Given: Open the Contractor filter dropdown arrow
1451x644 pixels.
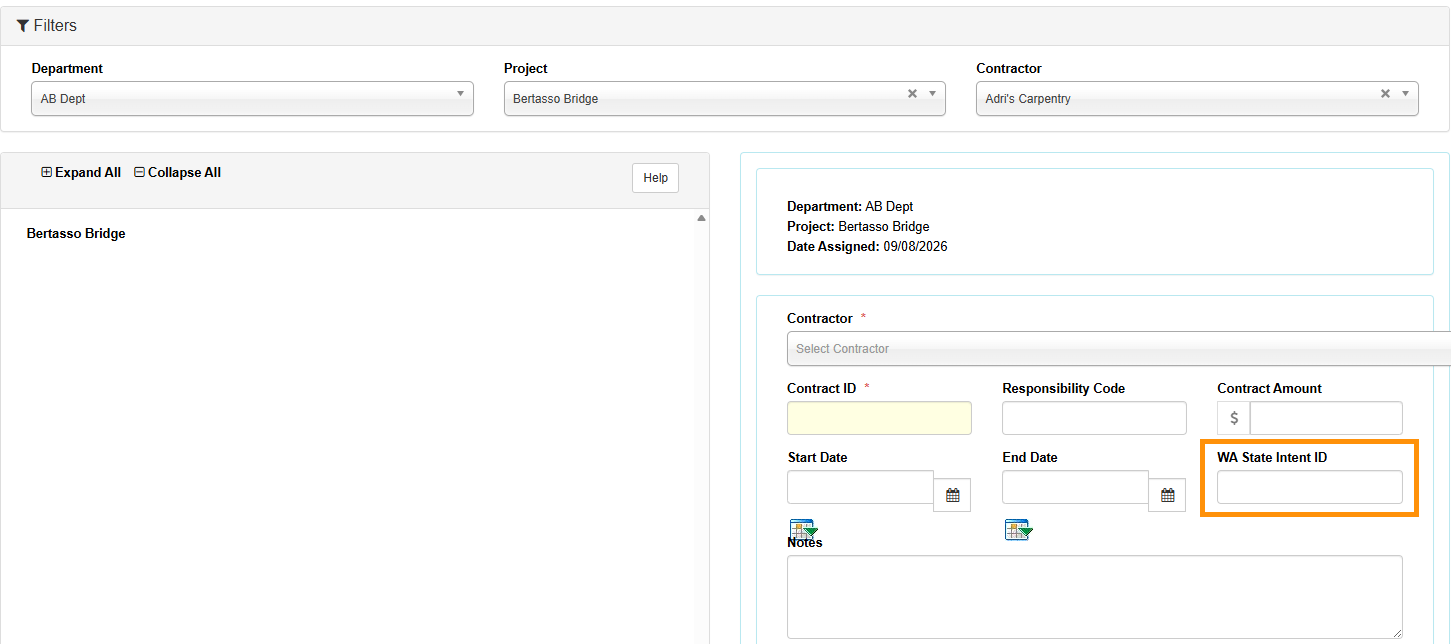Looking at the screenshot, I should coord(1405,94).
